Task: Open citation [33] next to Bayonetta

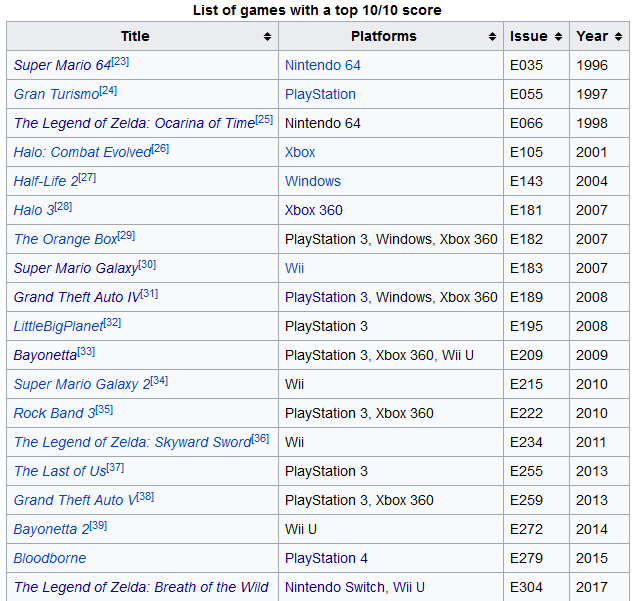Action: (86, 352)
